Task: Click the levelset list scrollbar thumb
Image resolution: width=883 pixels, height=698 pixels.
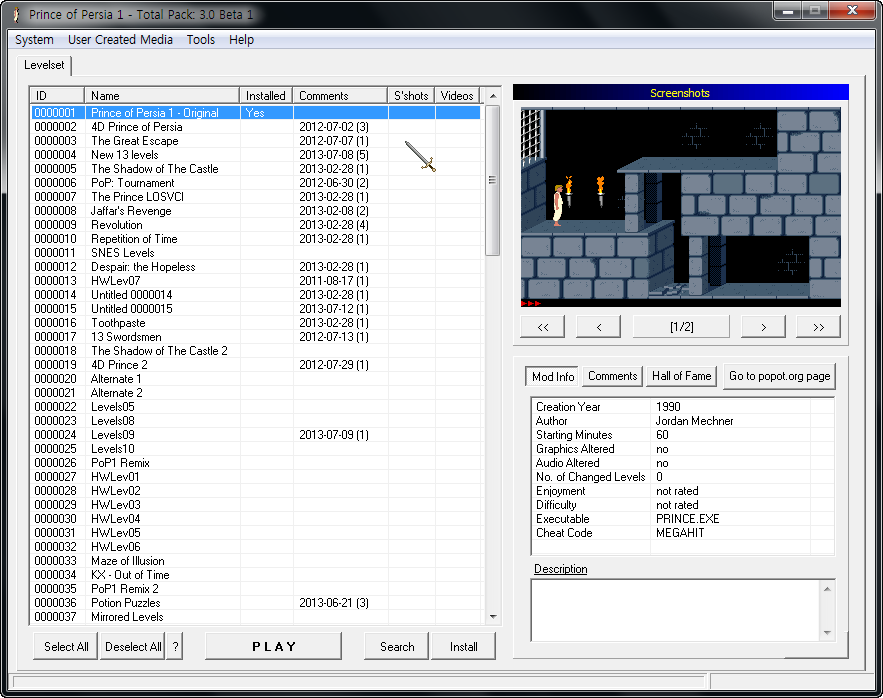Action: coord(493,180)
